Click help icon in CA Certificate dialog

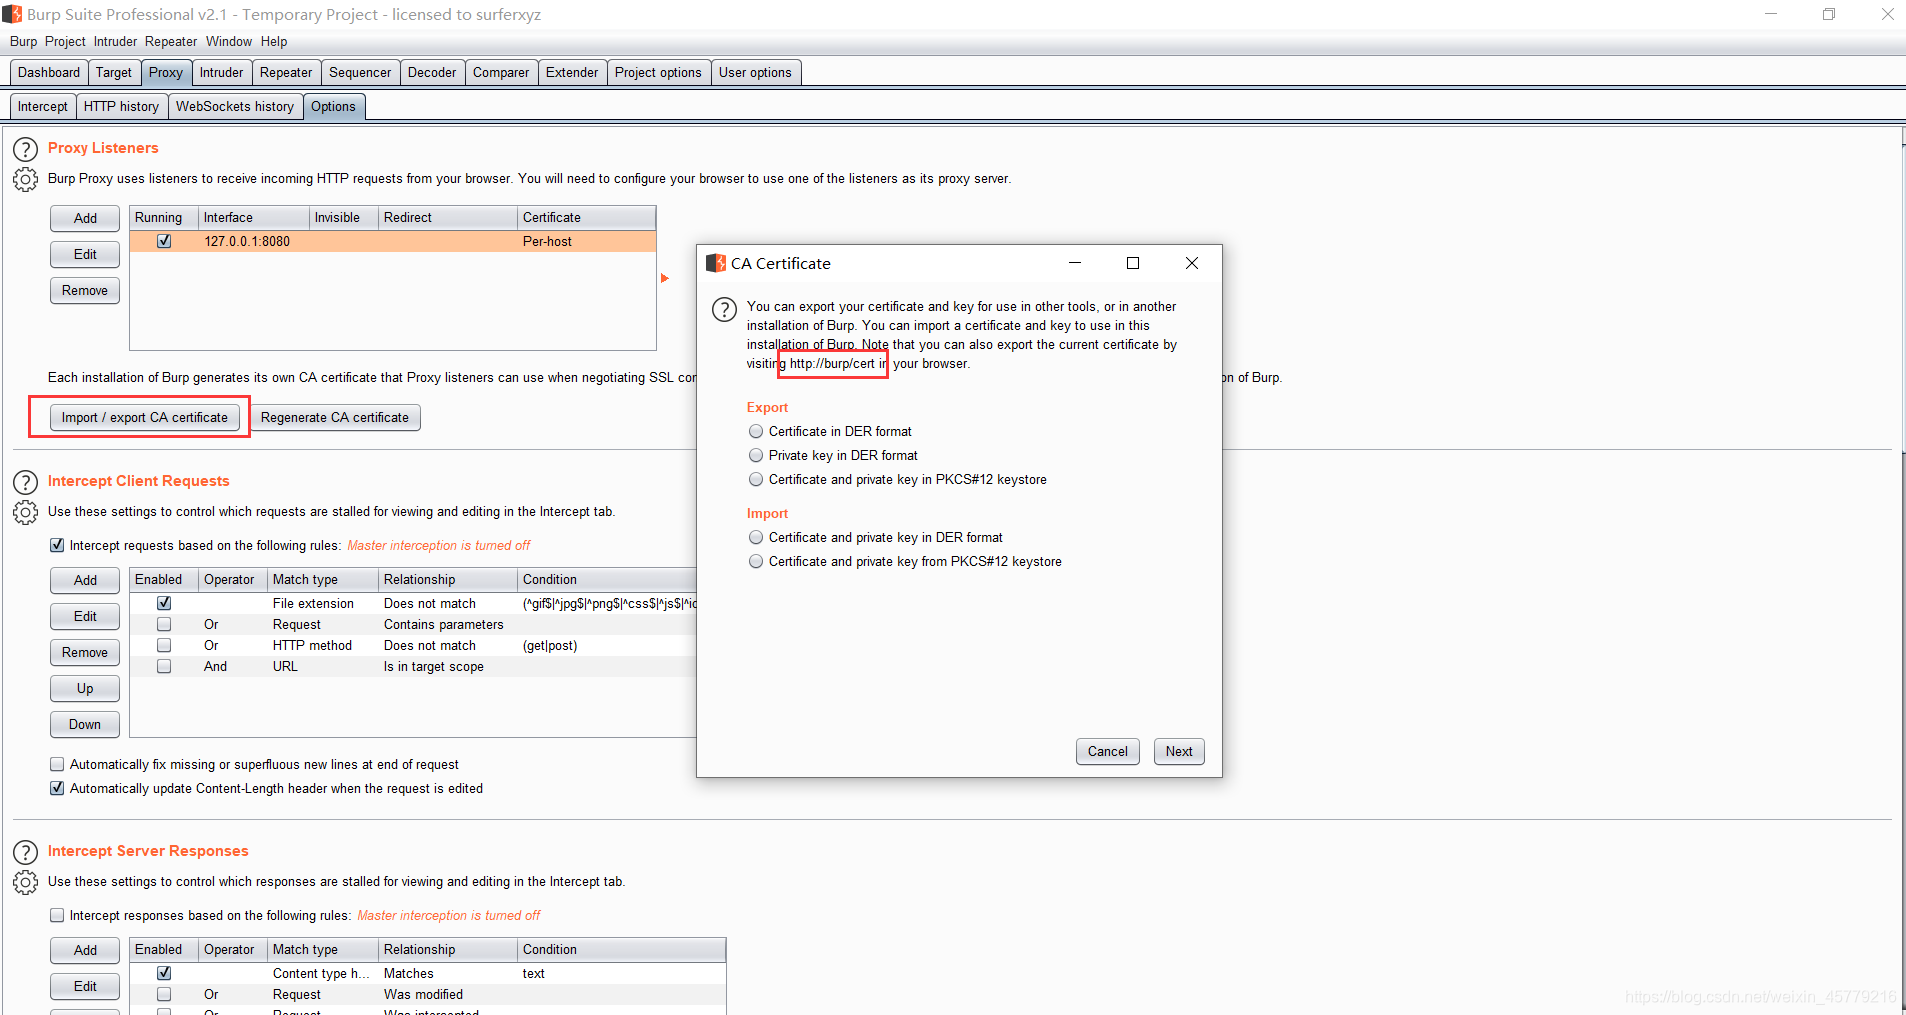point(724,309)
